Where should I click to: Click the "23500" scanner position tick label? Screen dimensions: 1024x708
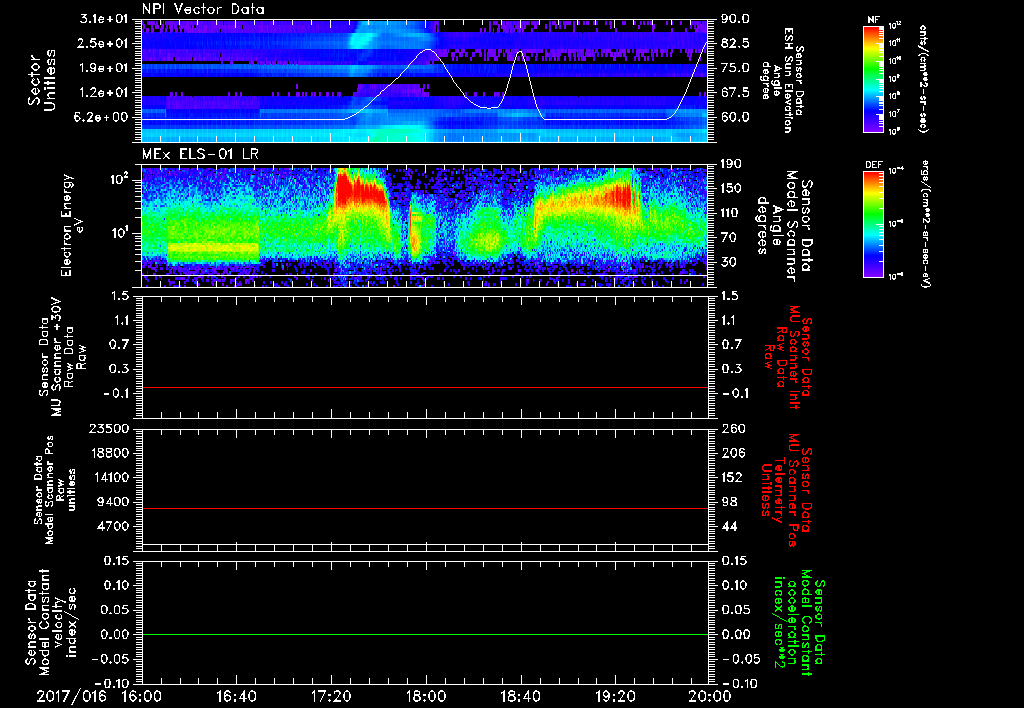pos(110,428)
